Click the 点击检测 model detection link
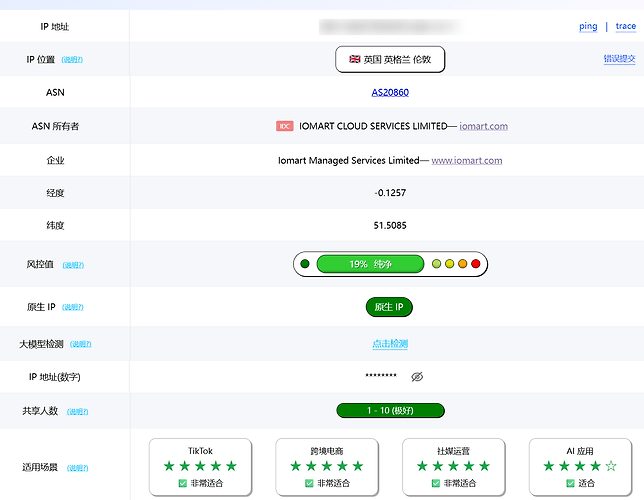The image size is (644, 500). tap(390, 344)
